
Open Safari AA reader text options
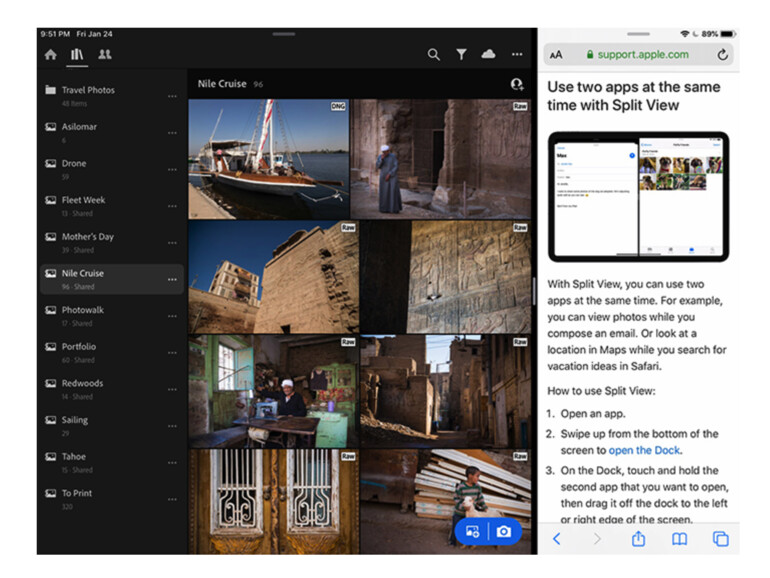coord(556,55)
